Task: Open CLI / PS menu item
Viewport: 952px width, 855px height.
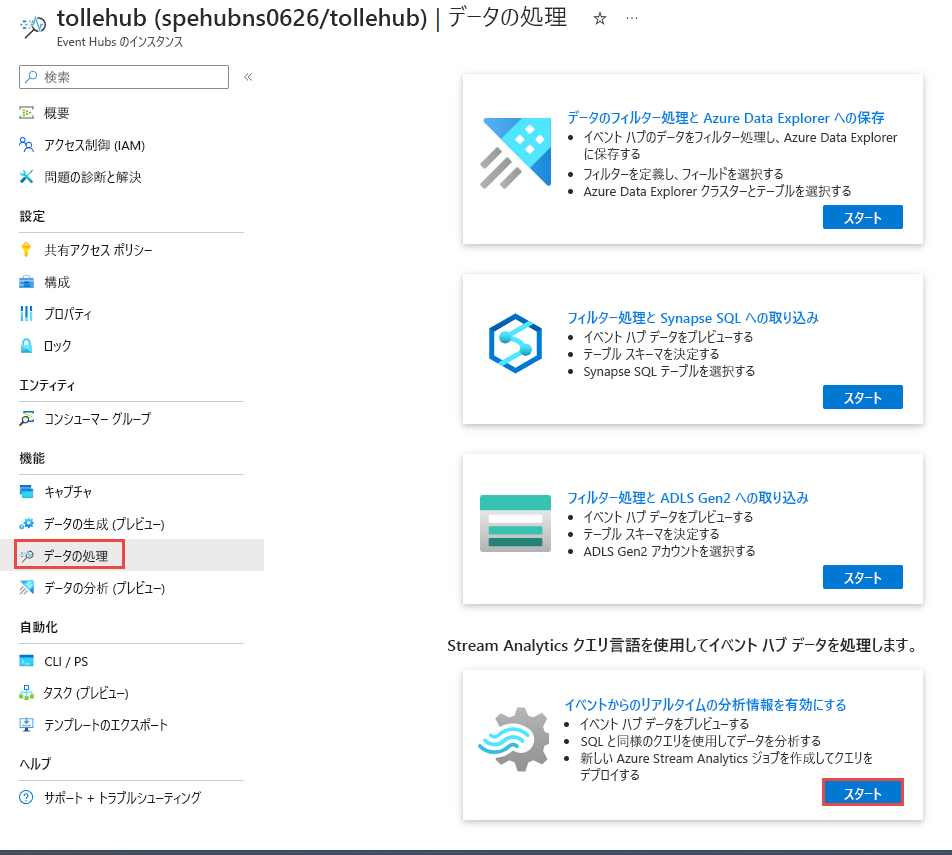Action: pyautogui.click(x=66, y=661)
